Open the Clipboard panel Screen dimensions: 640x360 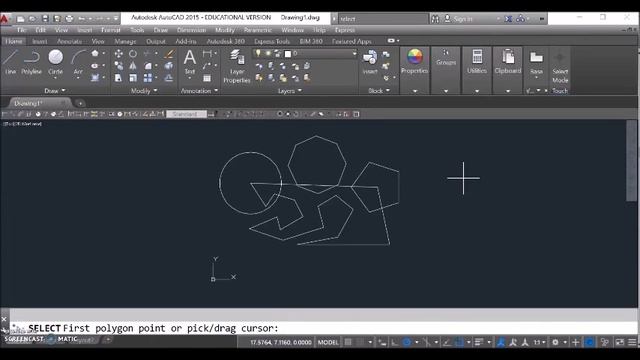(x=508, y=61)
